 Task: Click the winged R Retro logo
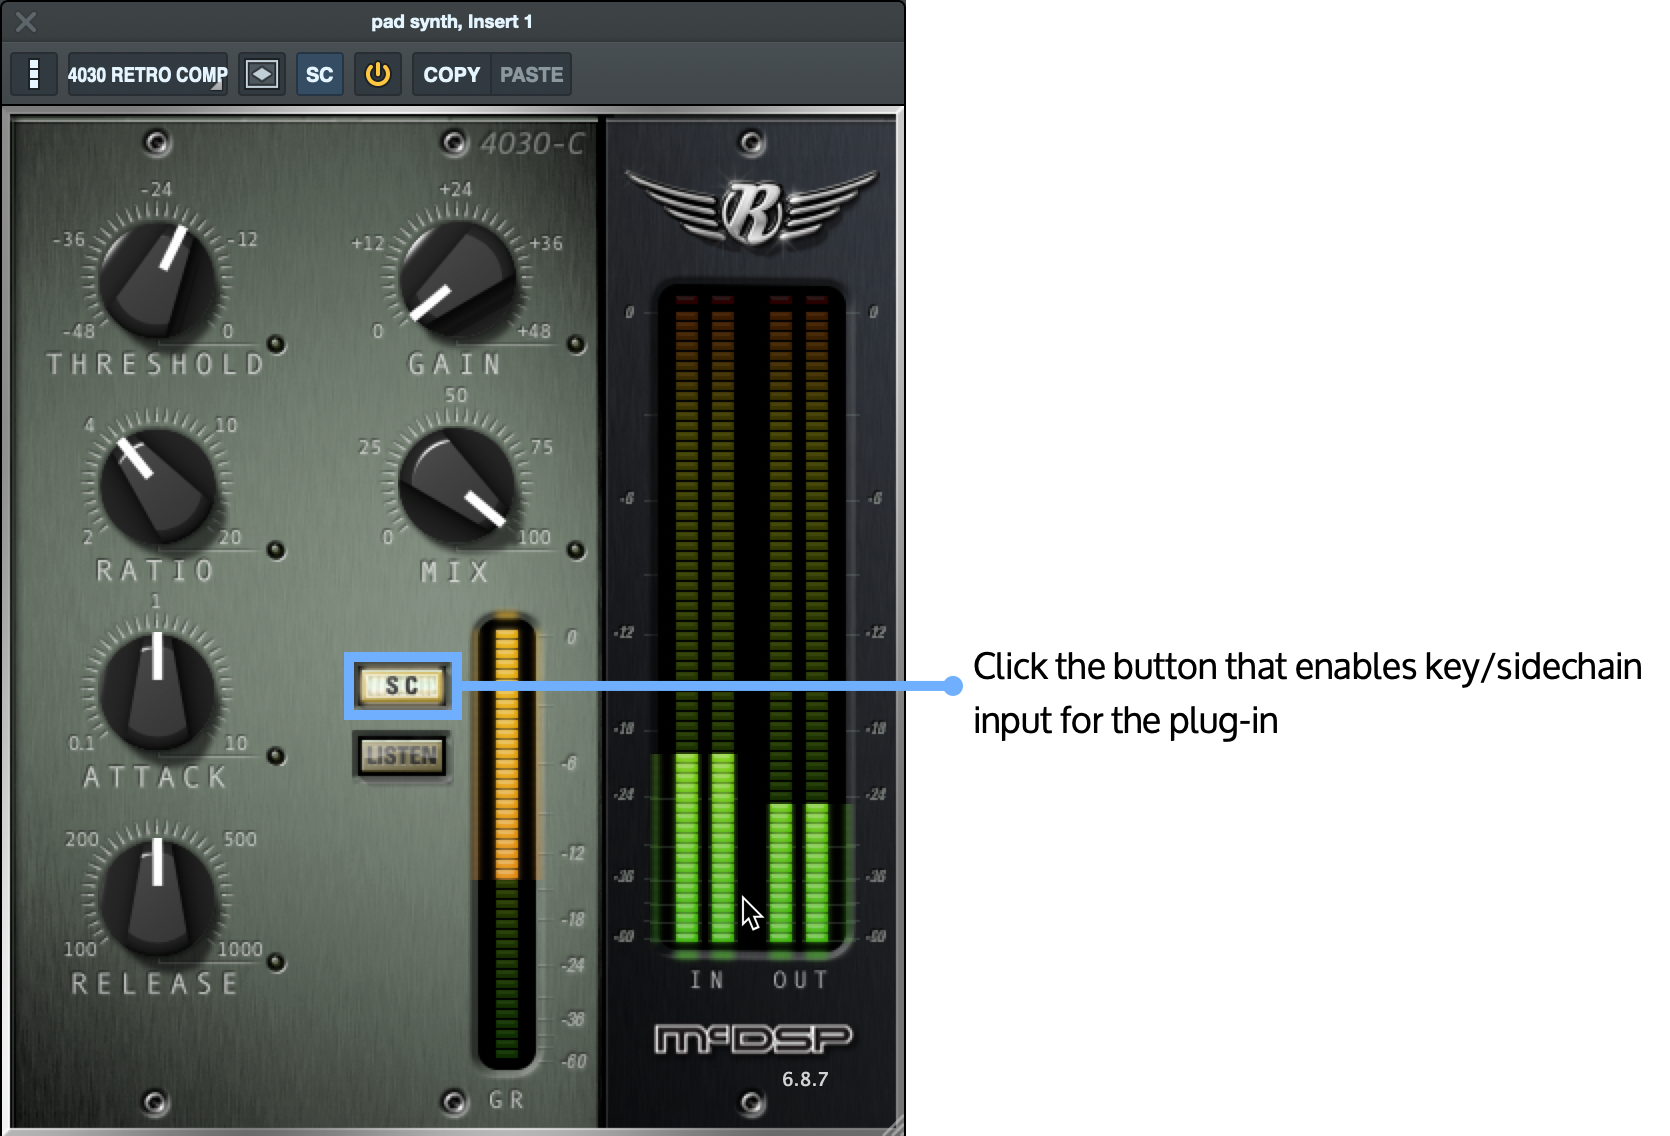(x=752, y=208)
